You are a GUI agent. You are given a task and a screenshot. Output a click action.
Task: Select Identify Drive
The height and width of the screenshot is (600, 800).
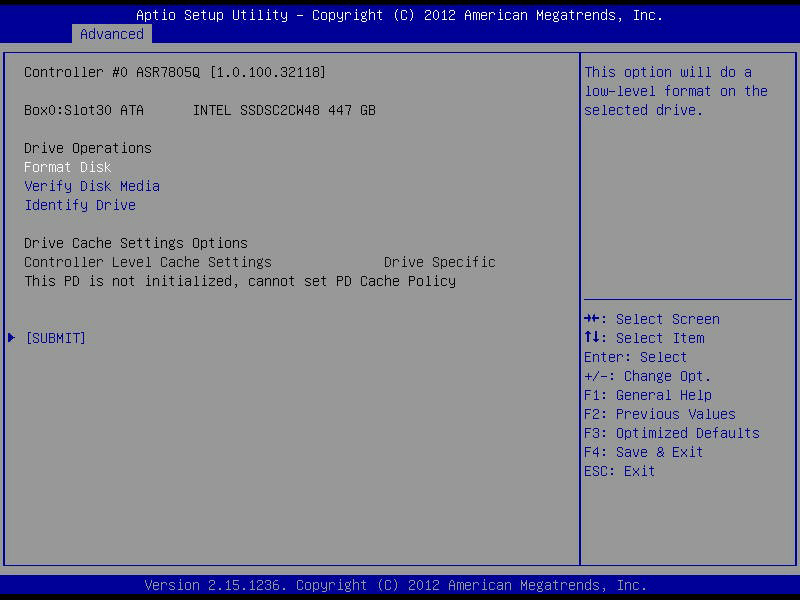(80, 205)
